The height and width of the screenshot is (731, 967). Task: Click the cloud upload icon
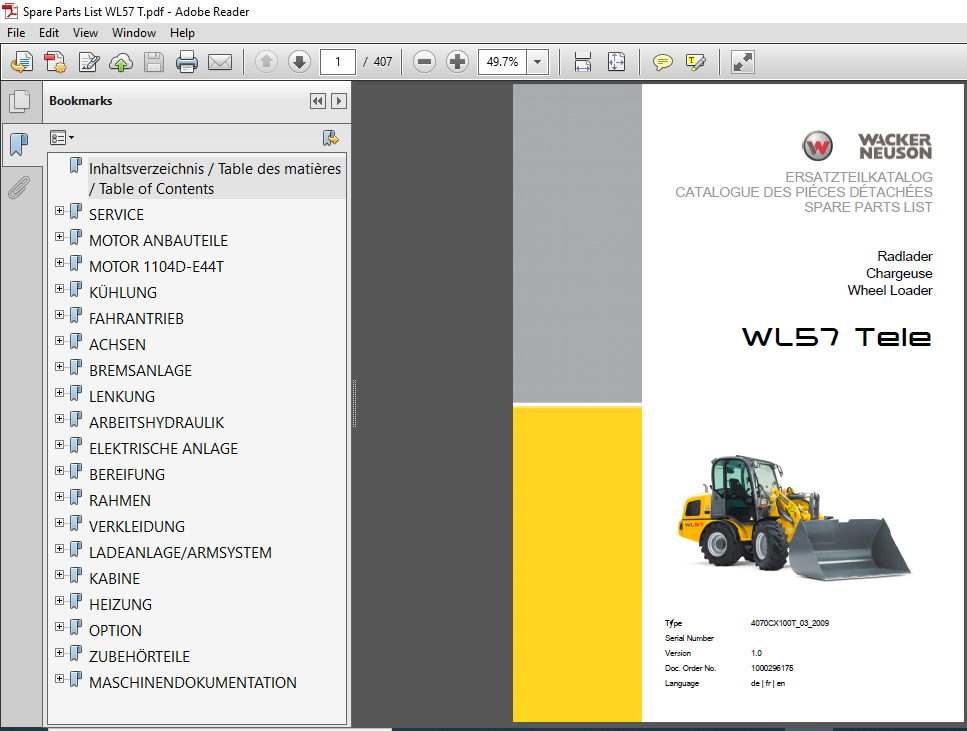[121, 62]
